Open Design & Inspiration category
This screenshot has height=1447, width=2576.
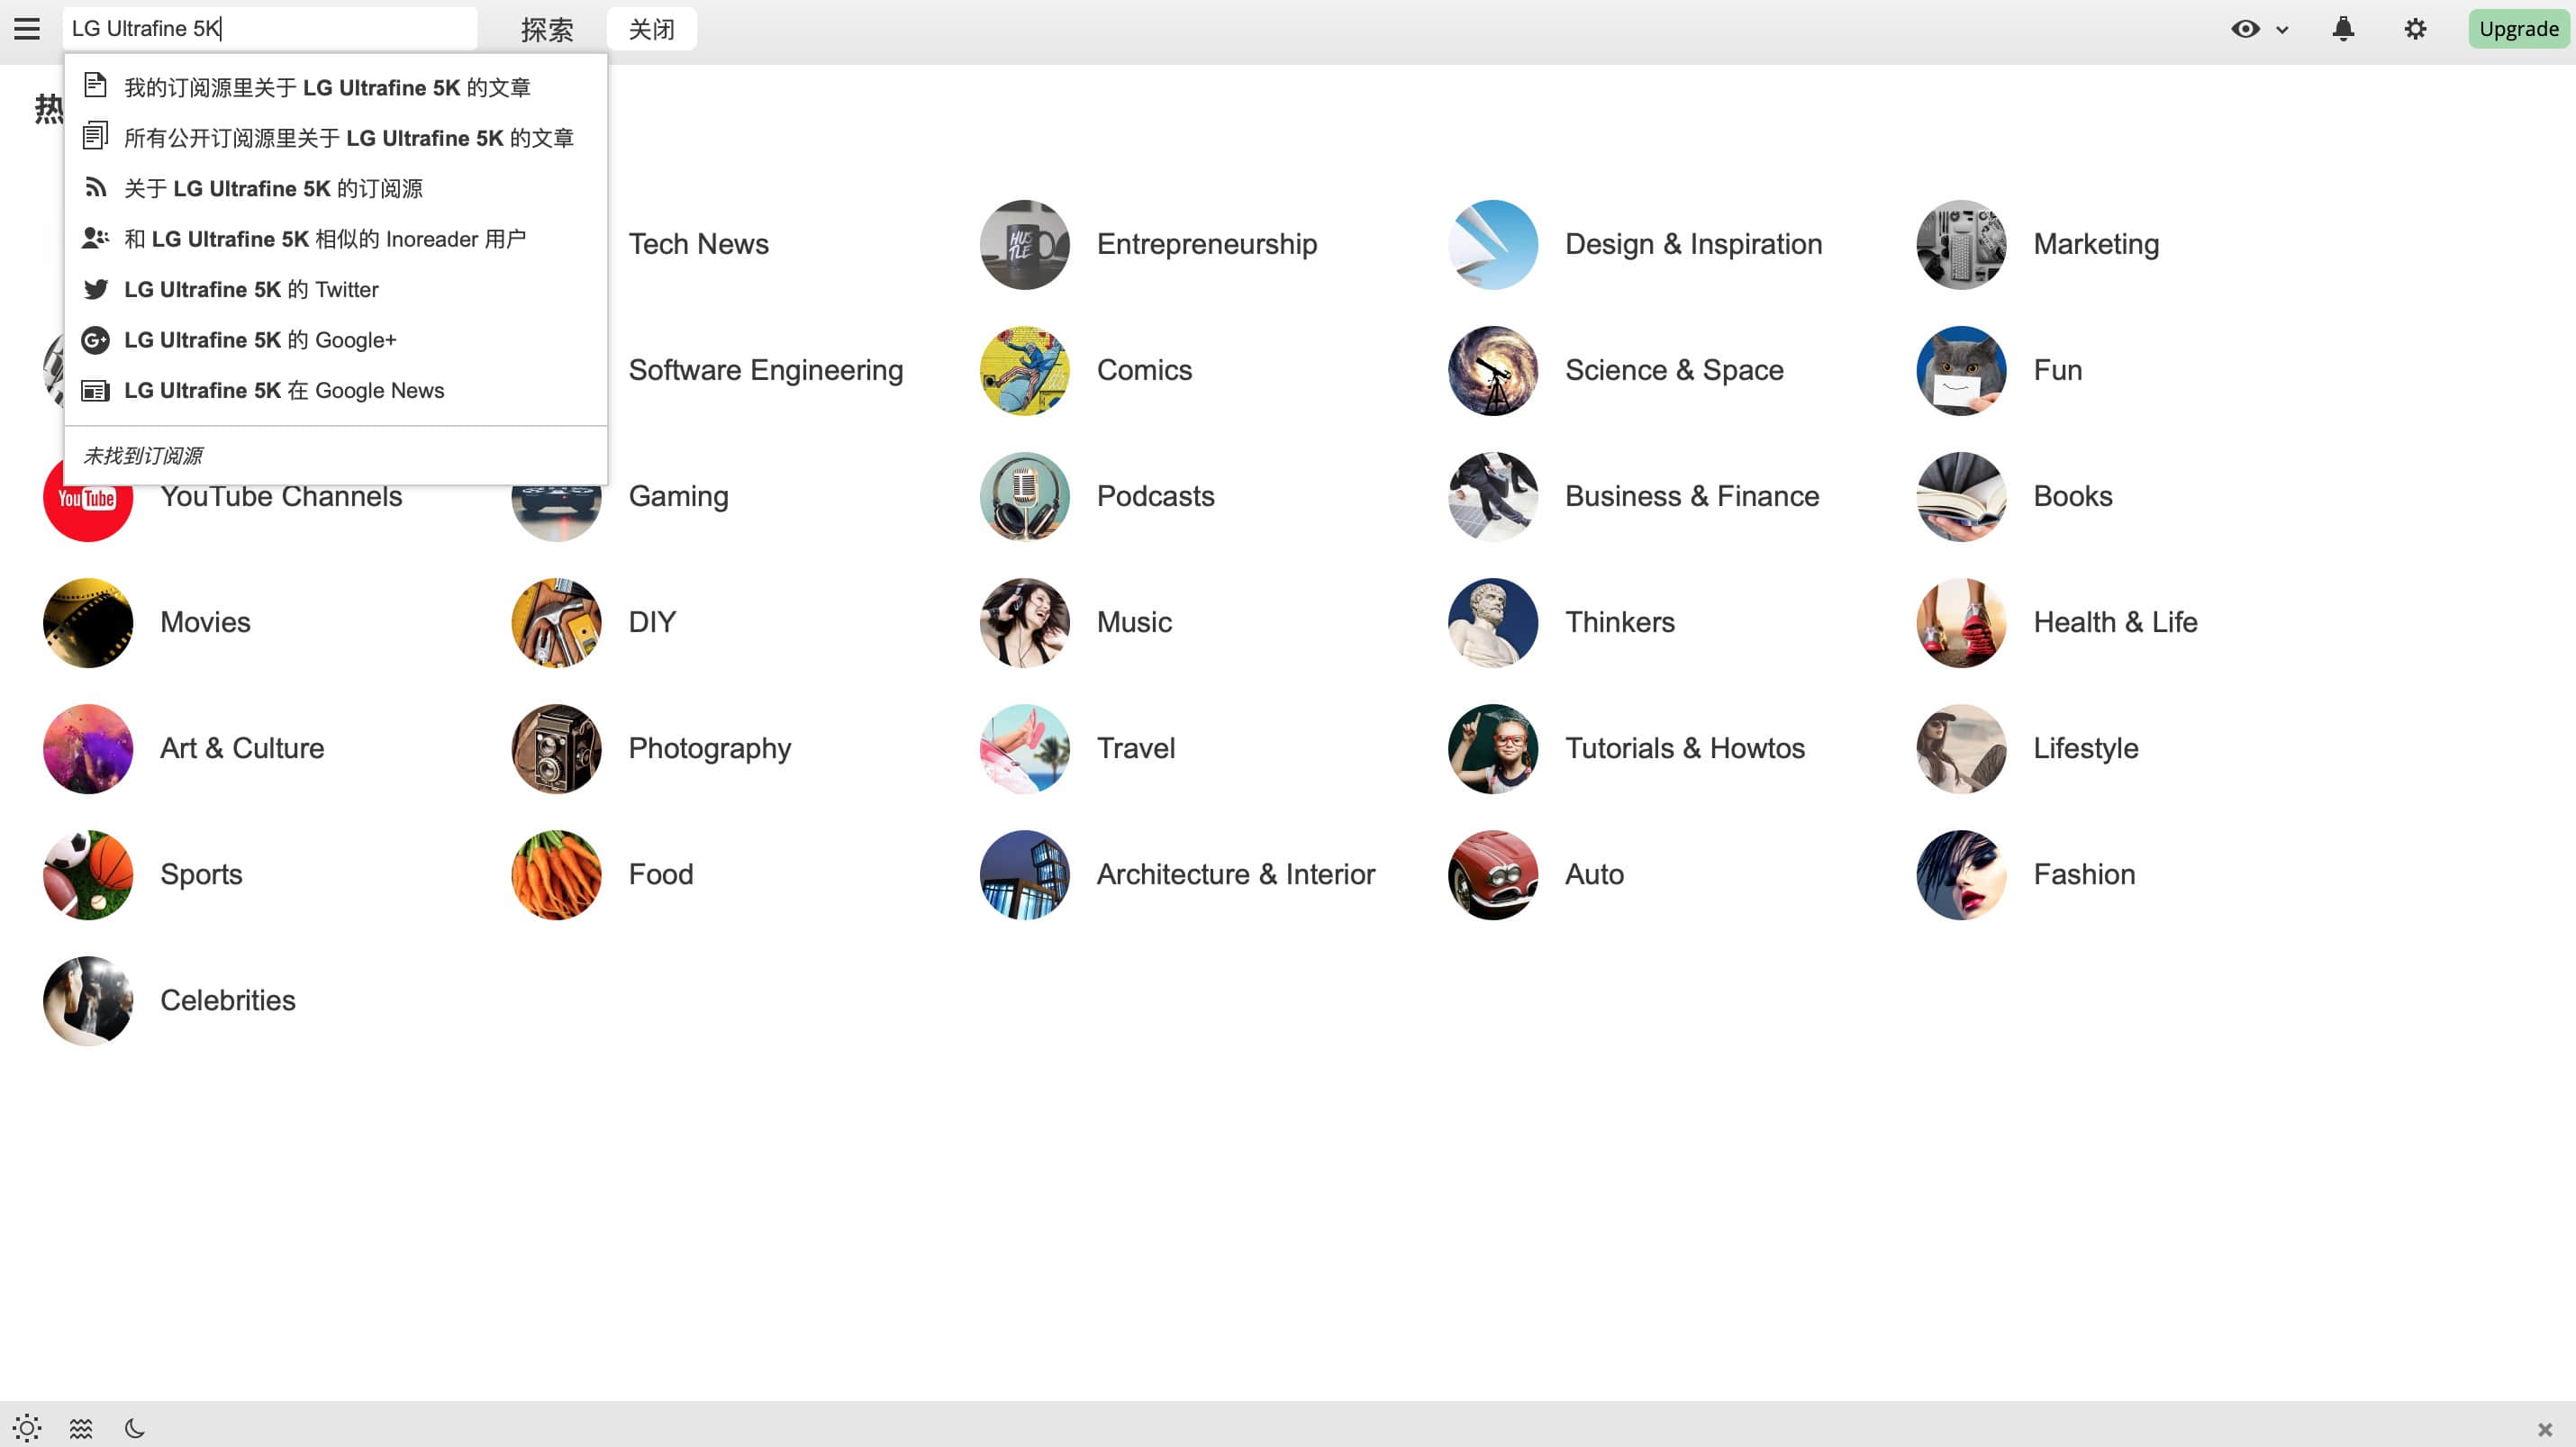1693,245
